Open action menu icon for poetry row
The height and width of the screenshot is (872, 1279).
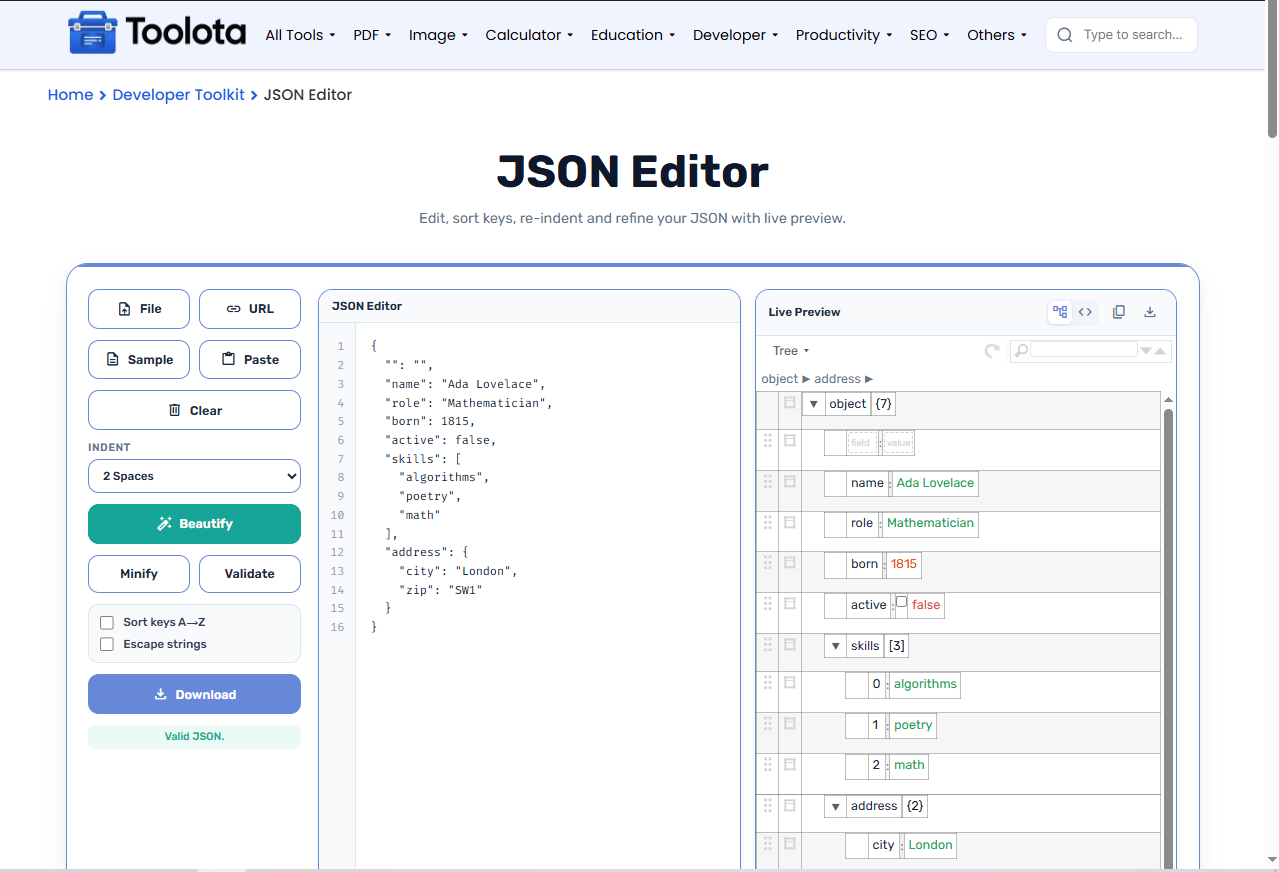(790, 723)
